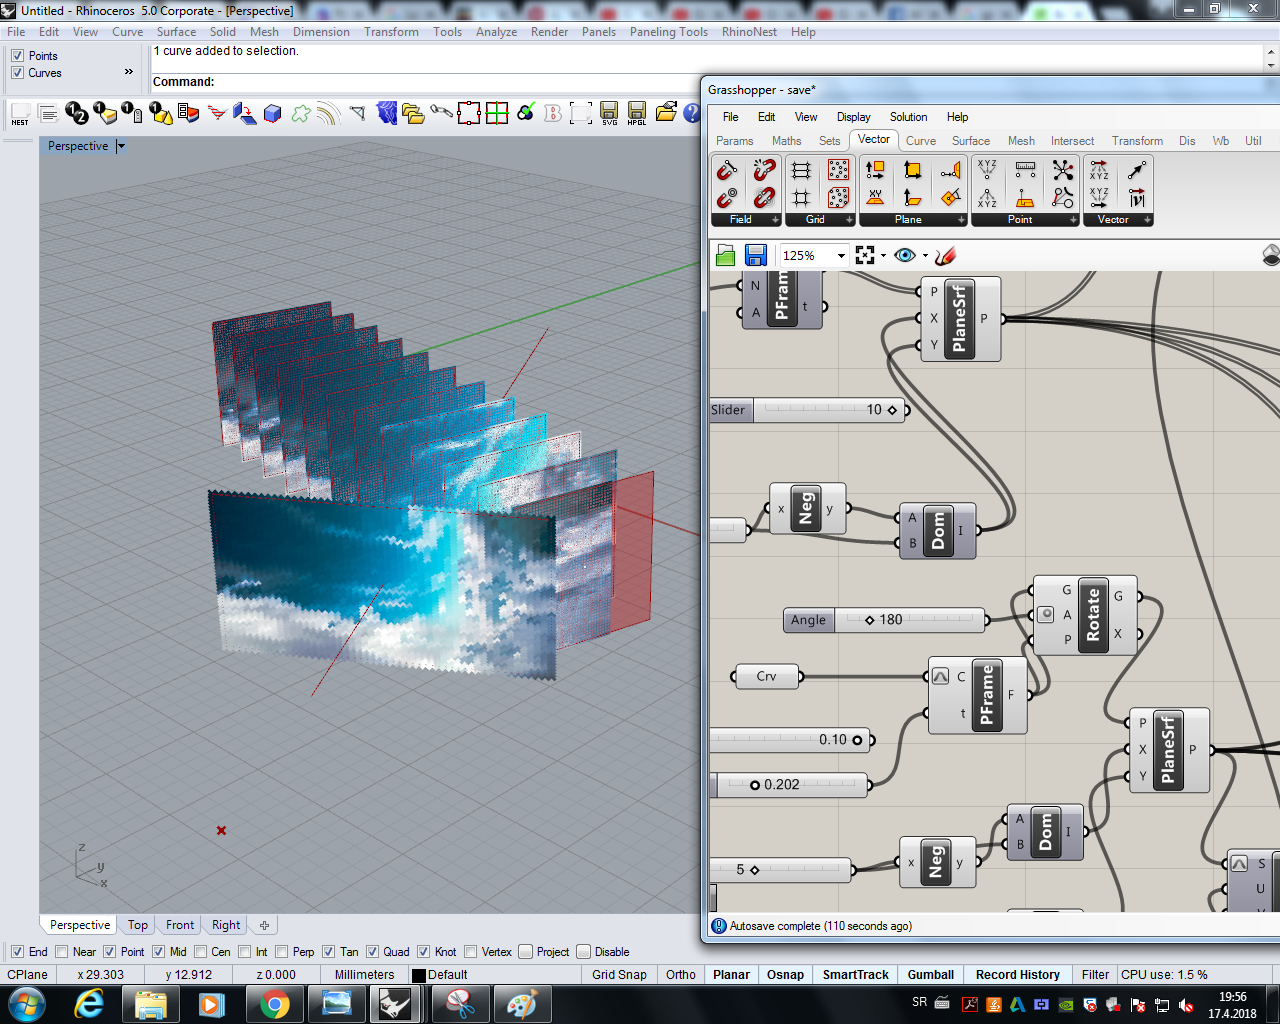Screen dimensions: 1280x1024
Task: Click the SmartTrack status button
Action: click(856, 975)
